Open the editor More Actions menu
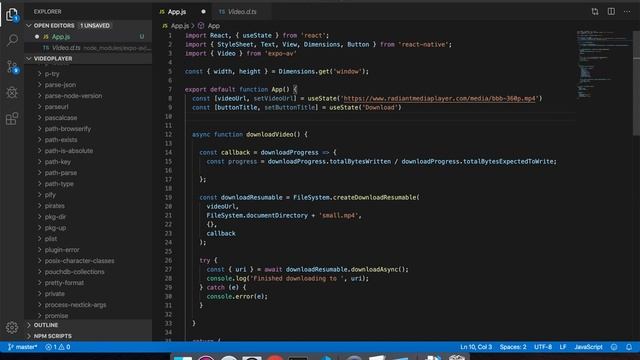Image resolution: width=640 pixels, height=360 pixels. (x=627, y=11)
